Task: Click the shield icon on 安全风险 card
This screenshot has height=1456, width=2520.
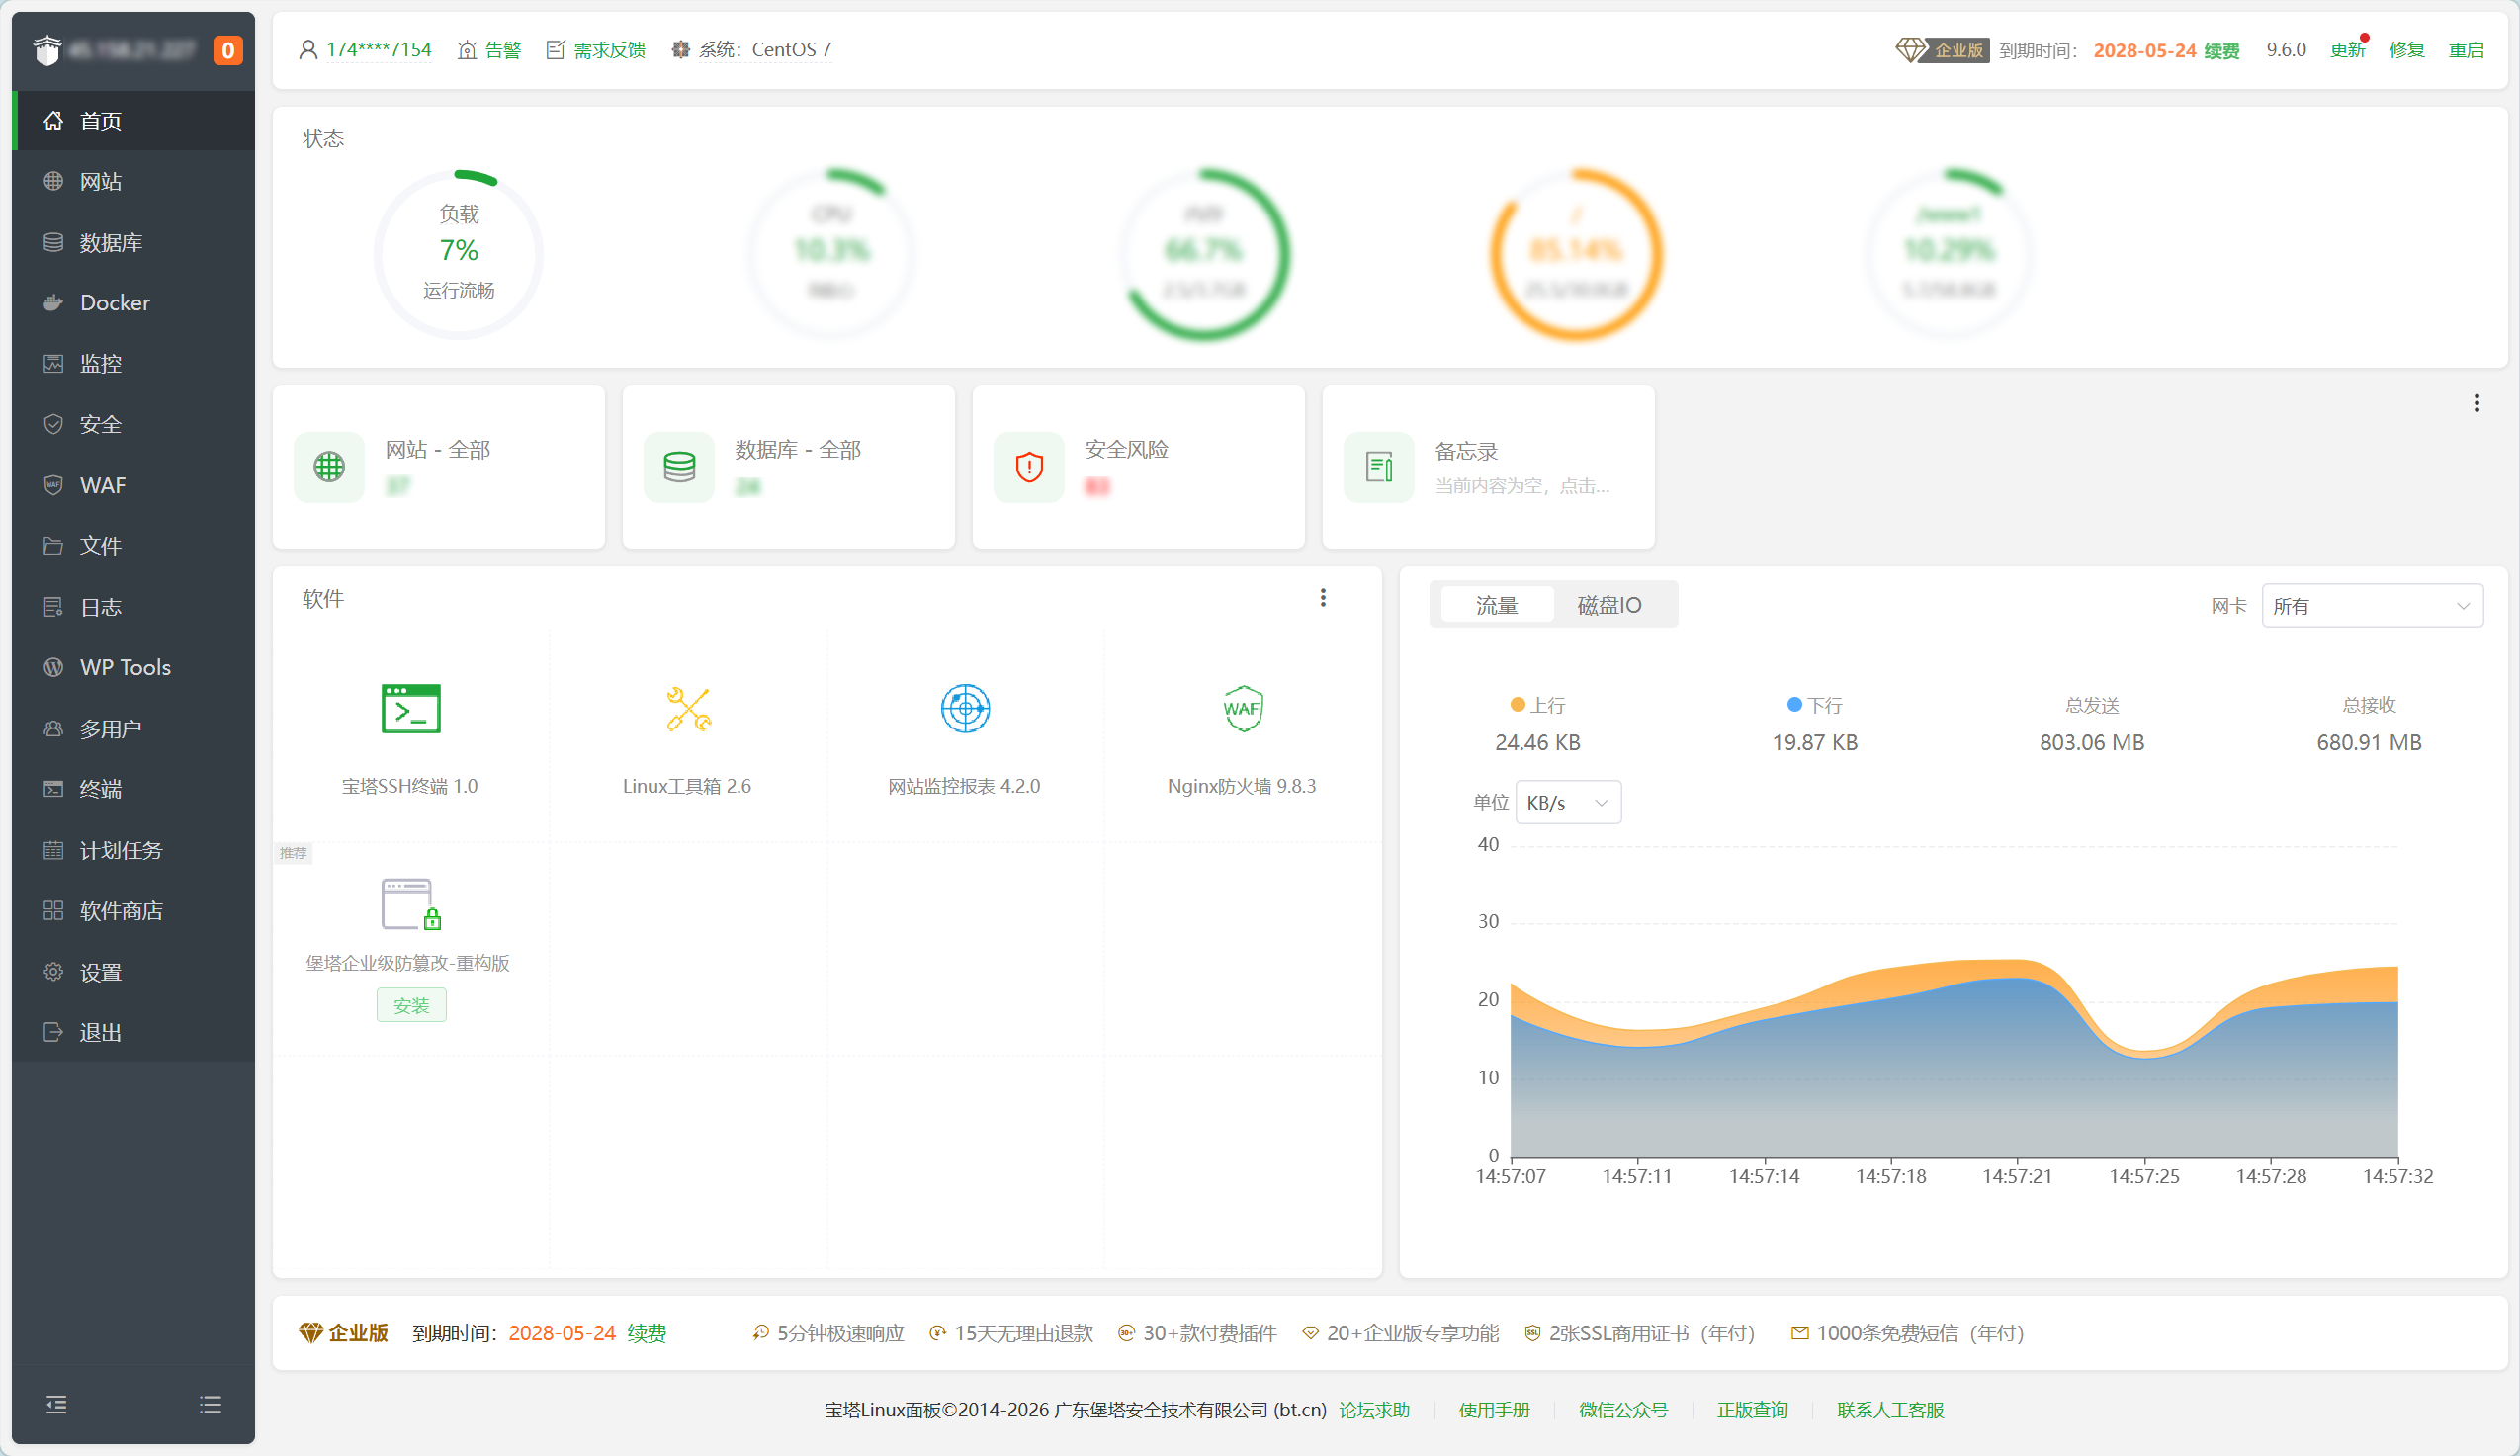Action: pyautogui.click(x=1029, y=467)
